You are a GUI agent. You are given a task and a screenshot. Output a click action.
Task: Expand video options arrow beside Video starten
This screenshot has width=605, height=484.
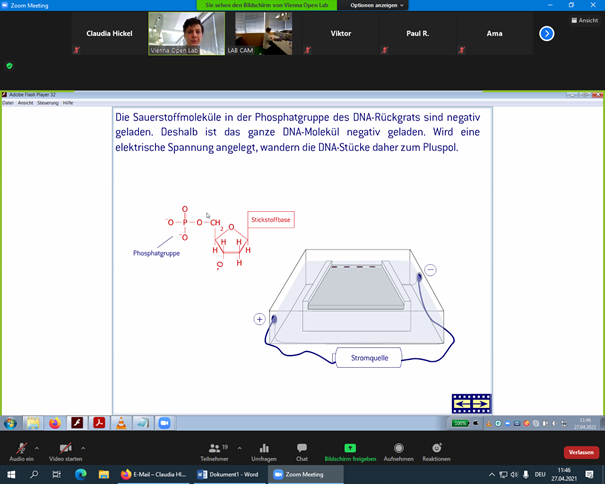[84, 447]
